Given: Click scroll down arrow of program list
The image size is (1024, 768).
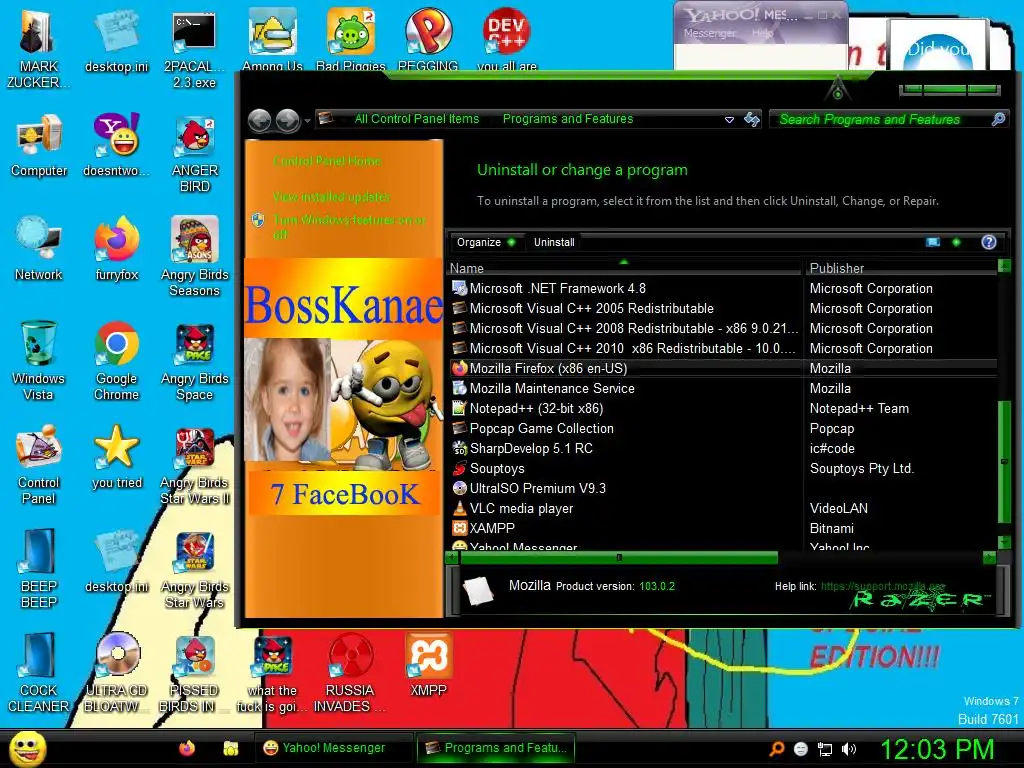Looking at the screenshot, I should click(1004, 542).
